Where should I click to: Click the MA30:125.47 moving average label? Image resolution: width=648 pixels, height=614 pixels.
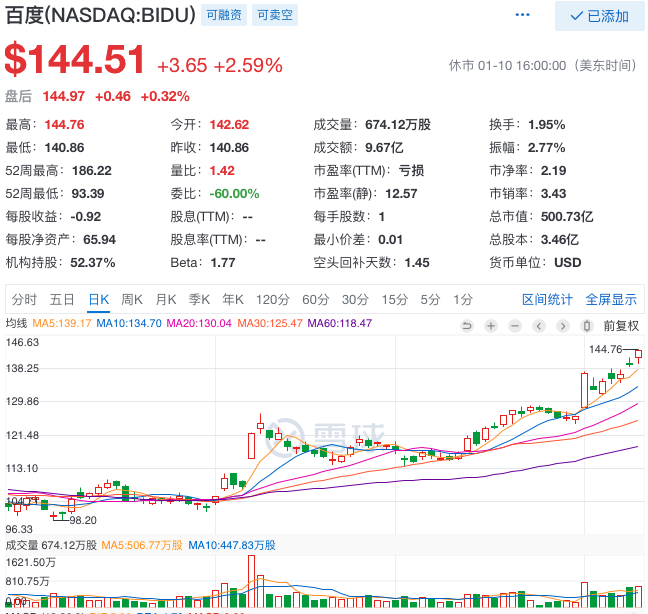(x=270, y=323)
